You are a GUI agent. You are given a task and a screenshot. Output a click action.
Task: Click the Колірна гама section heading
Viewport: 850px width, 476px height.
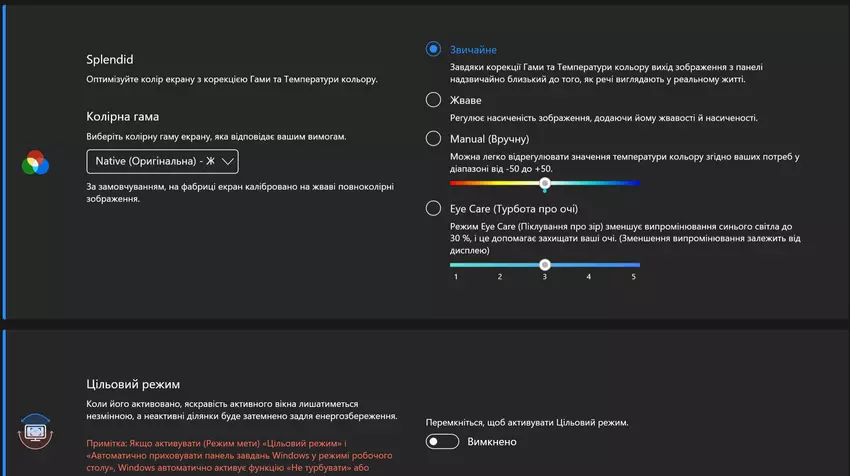tap(122, 116)
